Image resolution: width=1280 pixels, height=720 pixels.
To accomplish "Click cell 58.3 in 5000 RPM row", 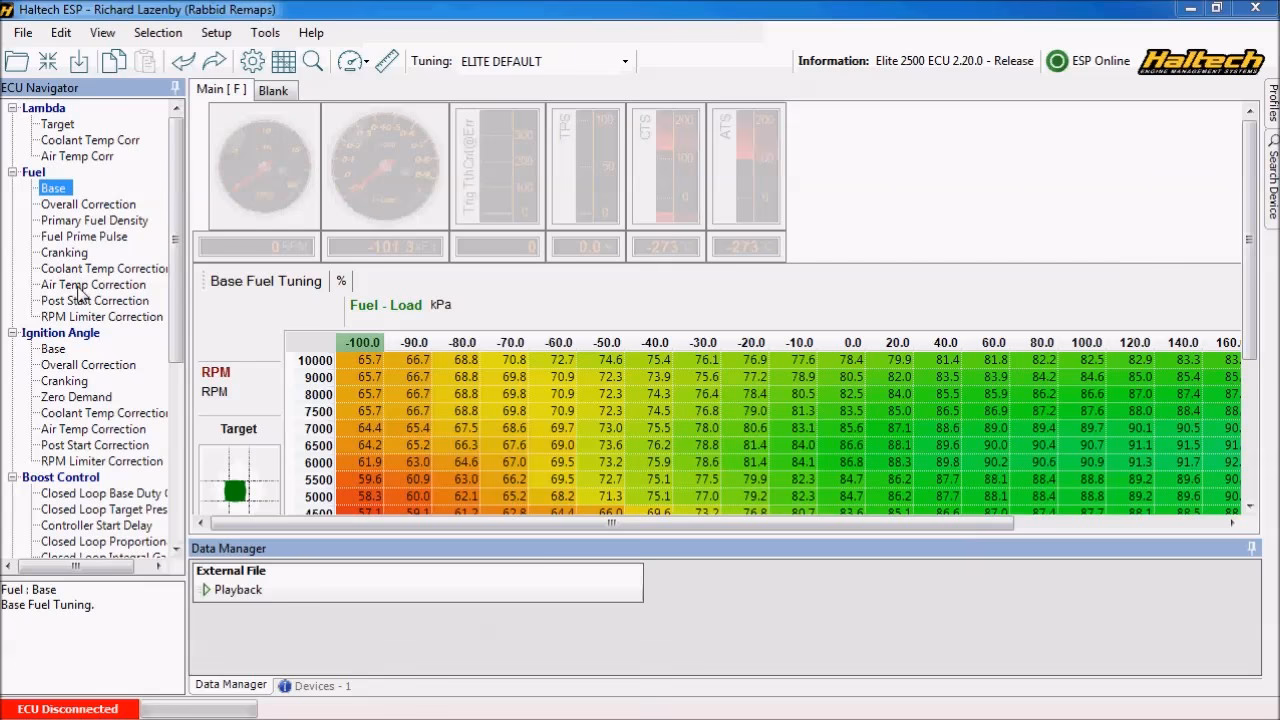I will click(x=360, y=496).
